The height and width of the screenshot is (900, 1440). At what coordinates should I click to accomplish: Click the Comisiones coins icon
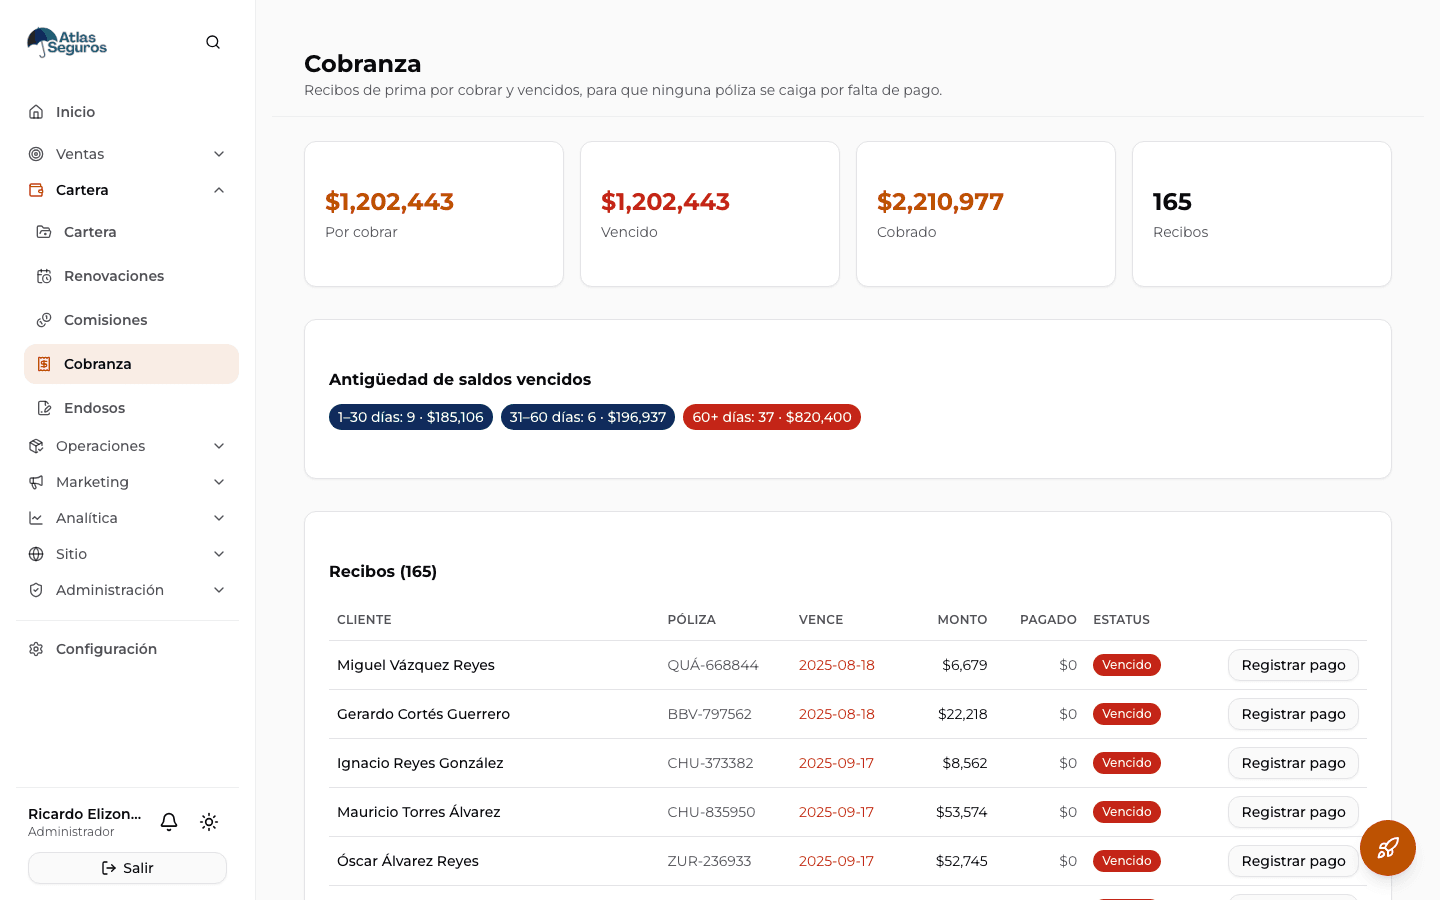[x=44, y=320]
